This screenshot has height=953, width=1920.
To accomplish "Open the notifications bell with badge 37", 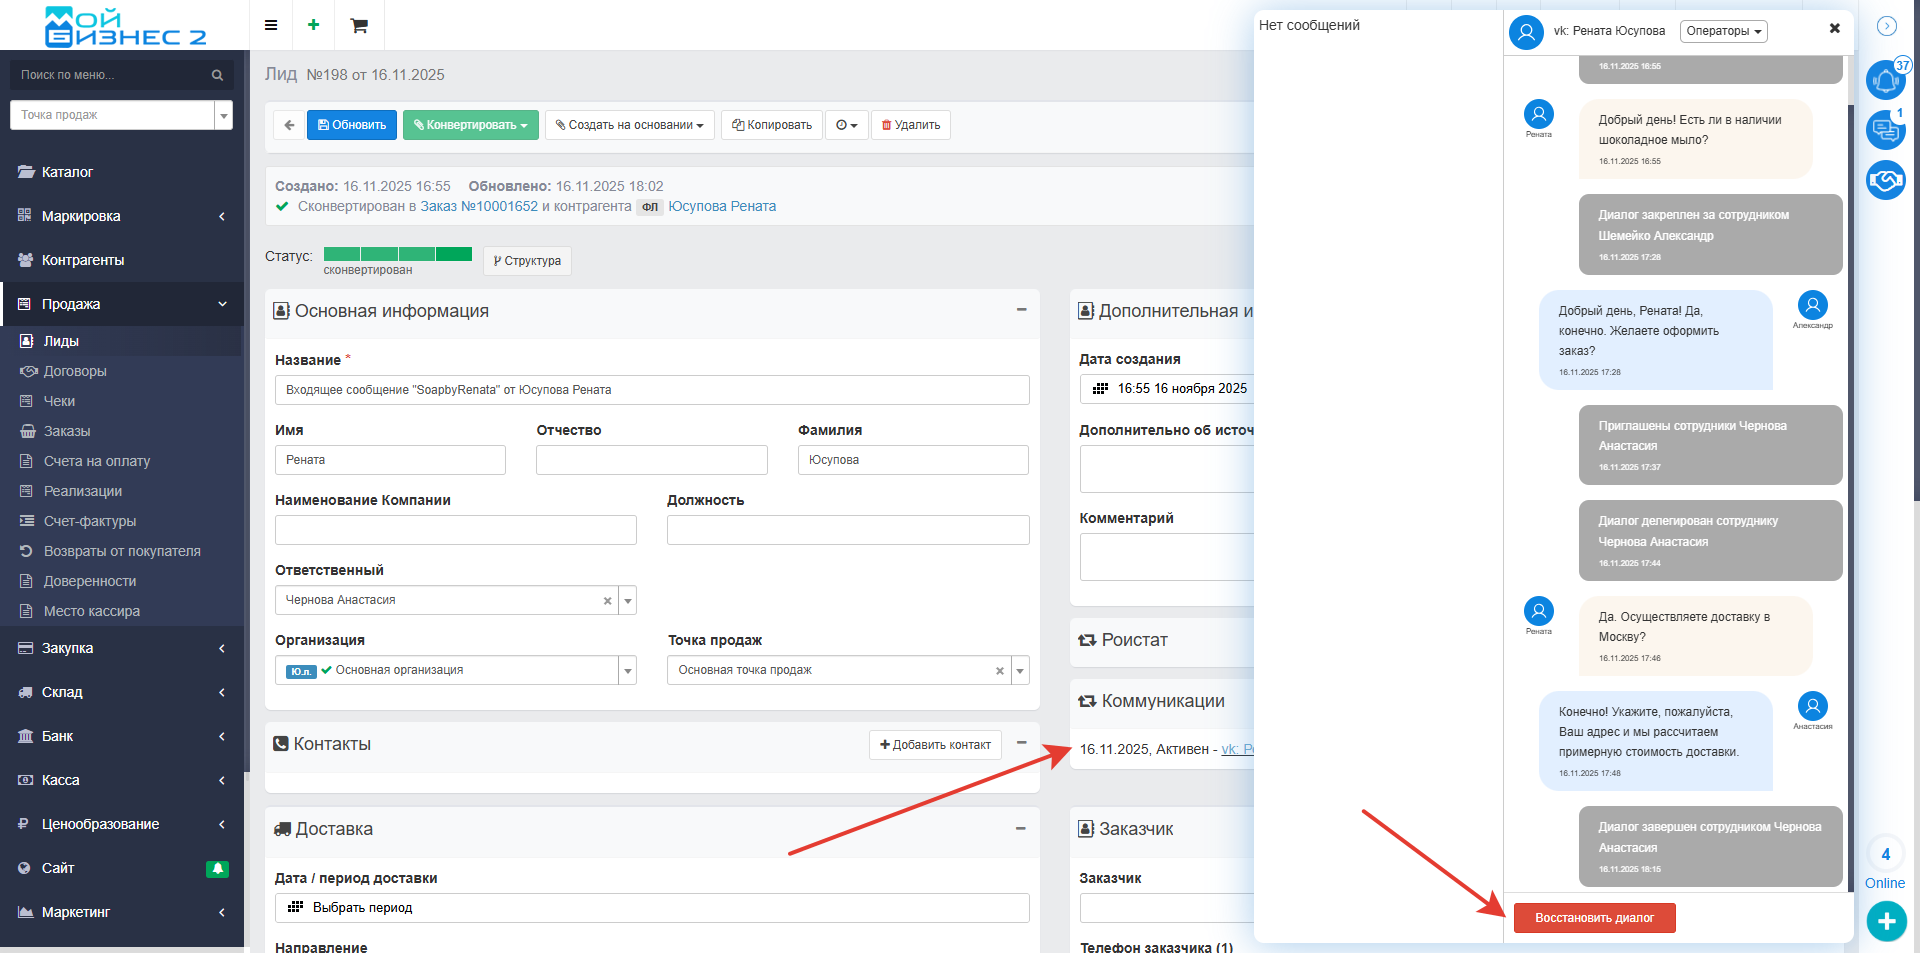I will (1885, 80).
